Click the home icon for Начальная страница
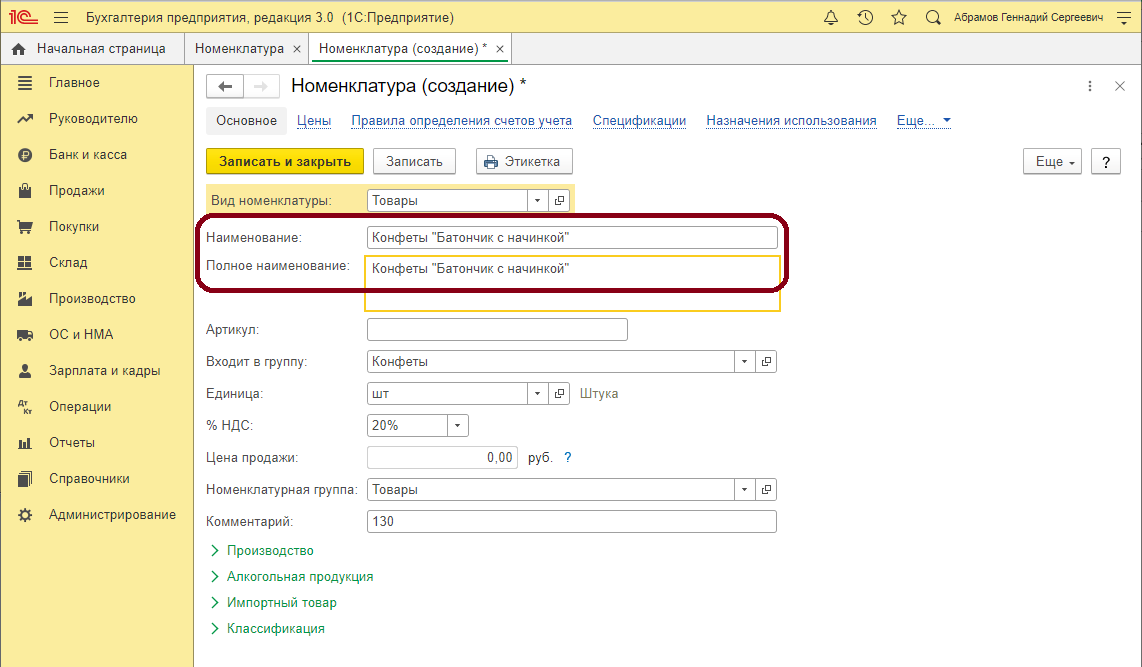Screen dimensions: 1142x667 click(x=18, y=49)
